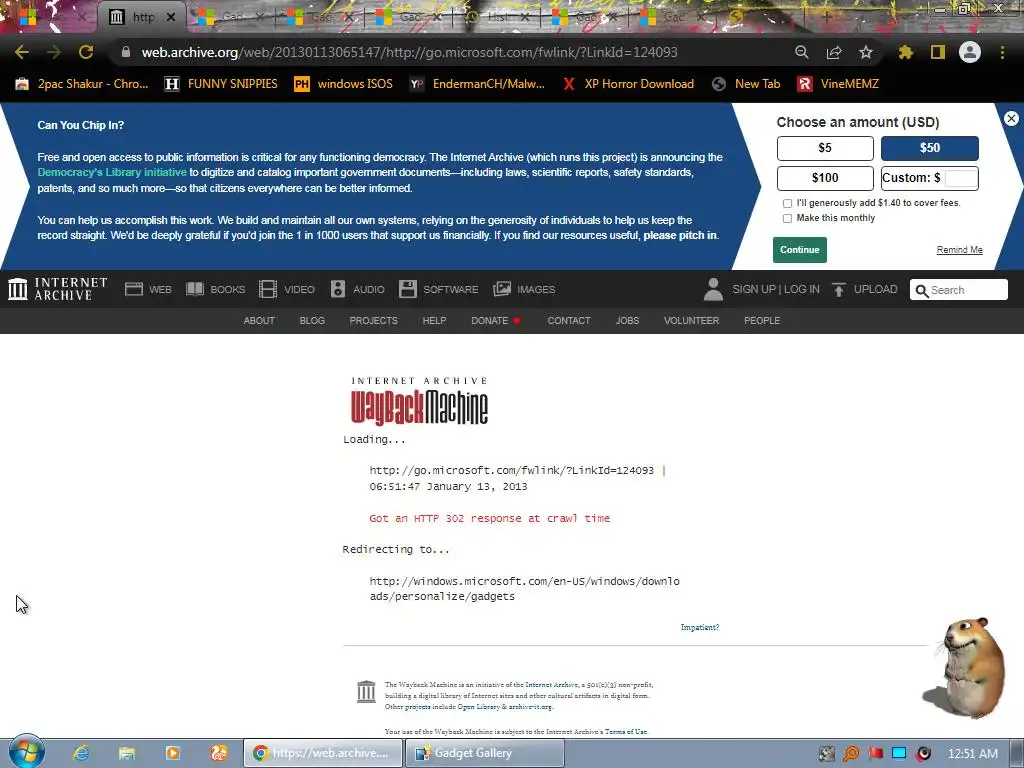
Task: Open Windows Media Player taskbar icon
Action: pos(172,753)
